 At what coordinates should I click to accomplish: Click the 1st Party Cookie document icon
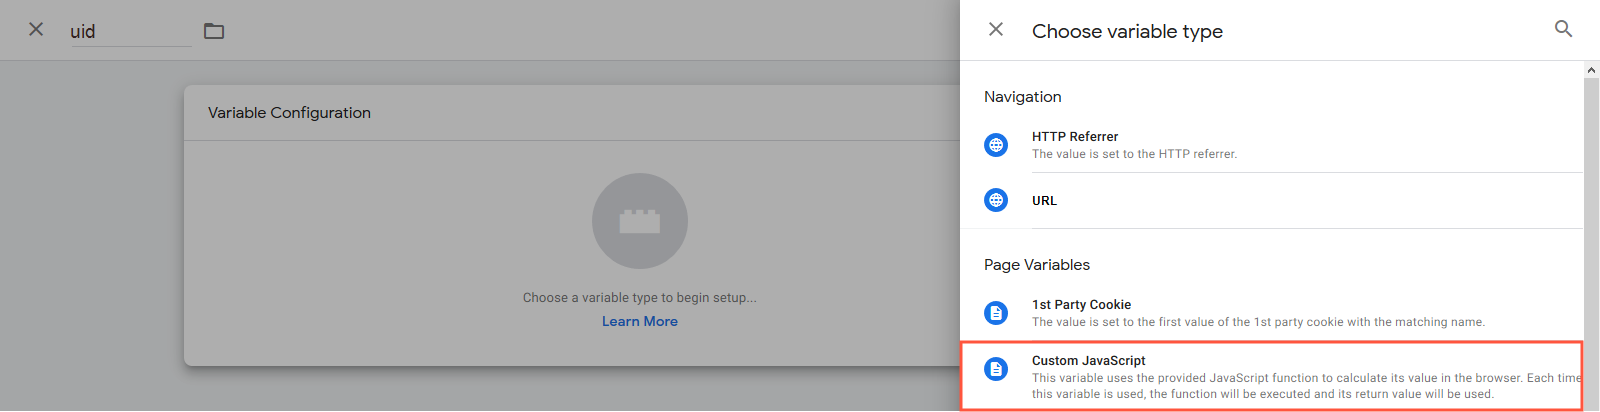point(996,313)
